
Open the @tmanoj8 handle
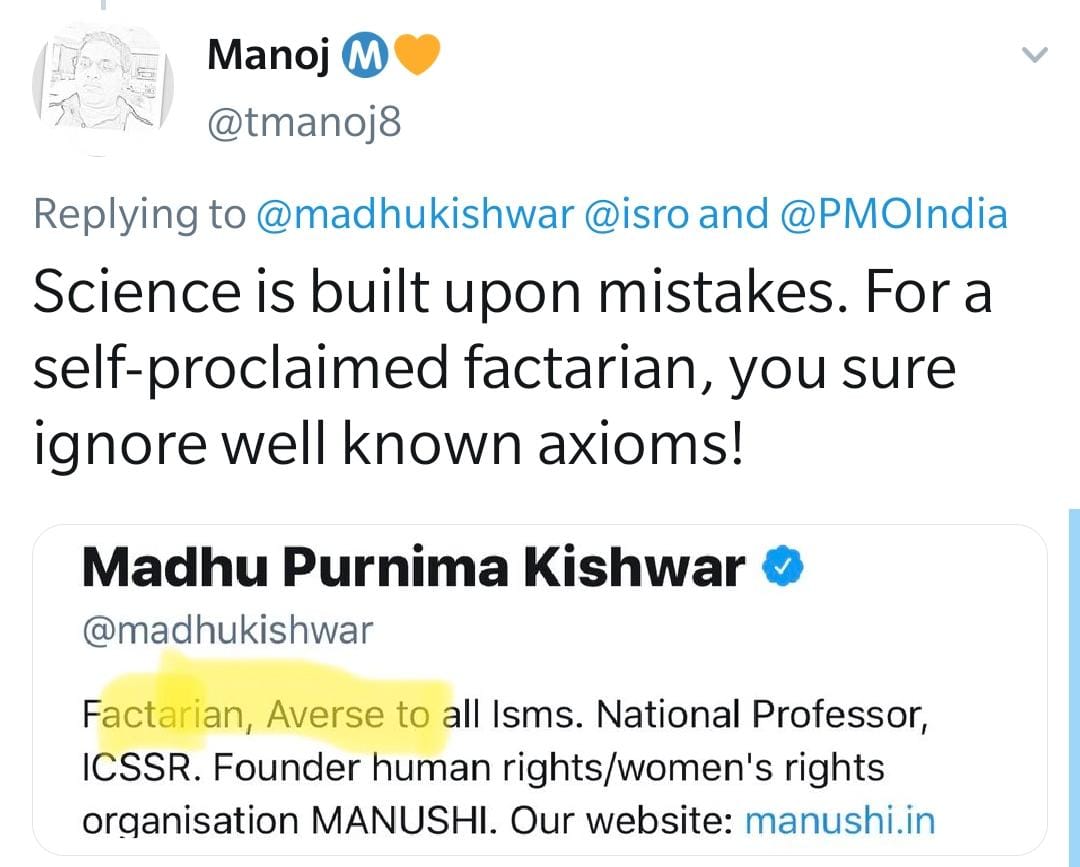[304, 124]
